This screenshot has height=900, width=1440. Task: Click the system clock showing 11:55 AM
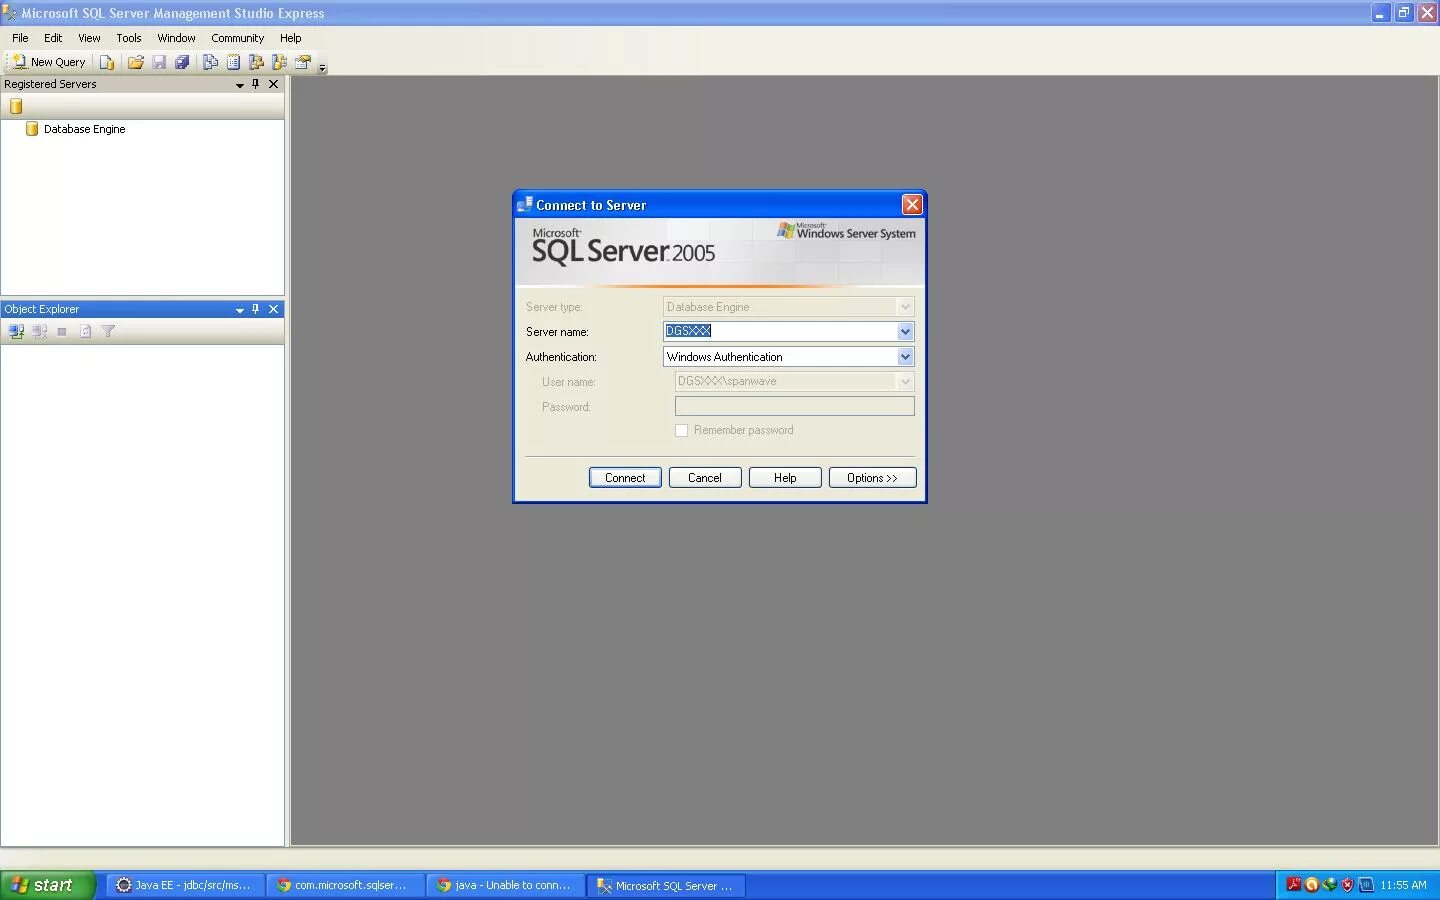[1403, 885]
